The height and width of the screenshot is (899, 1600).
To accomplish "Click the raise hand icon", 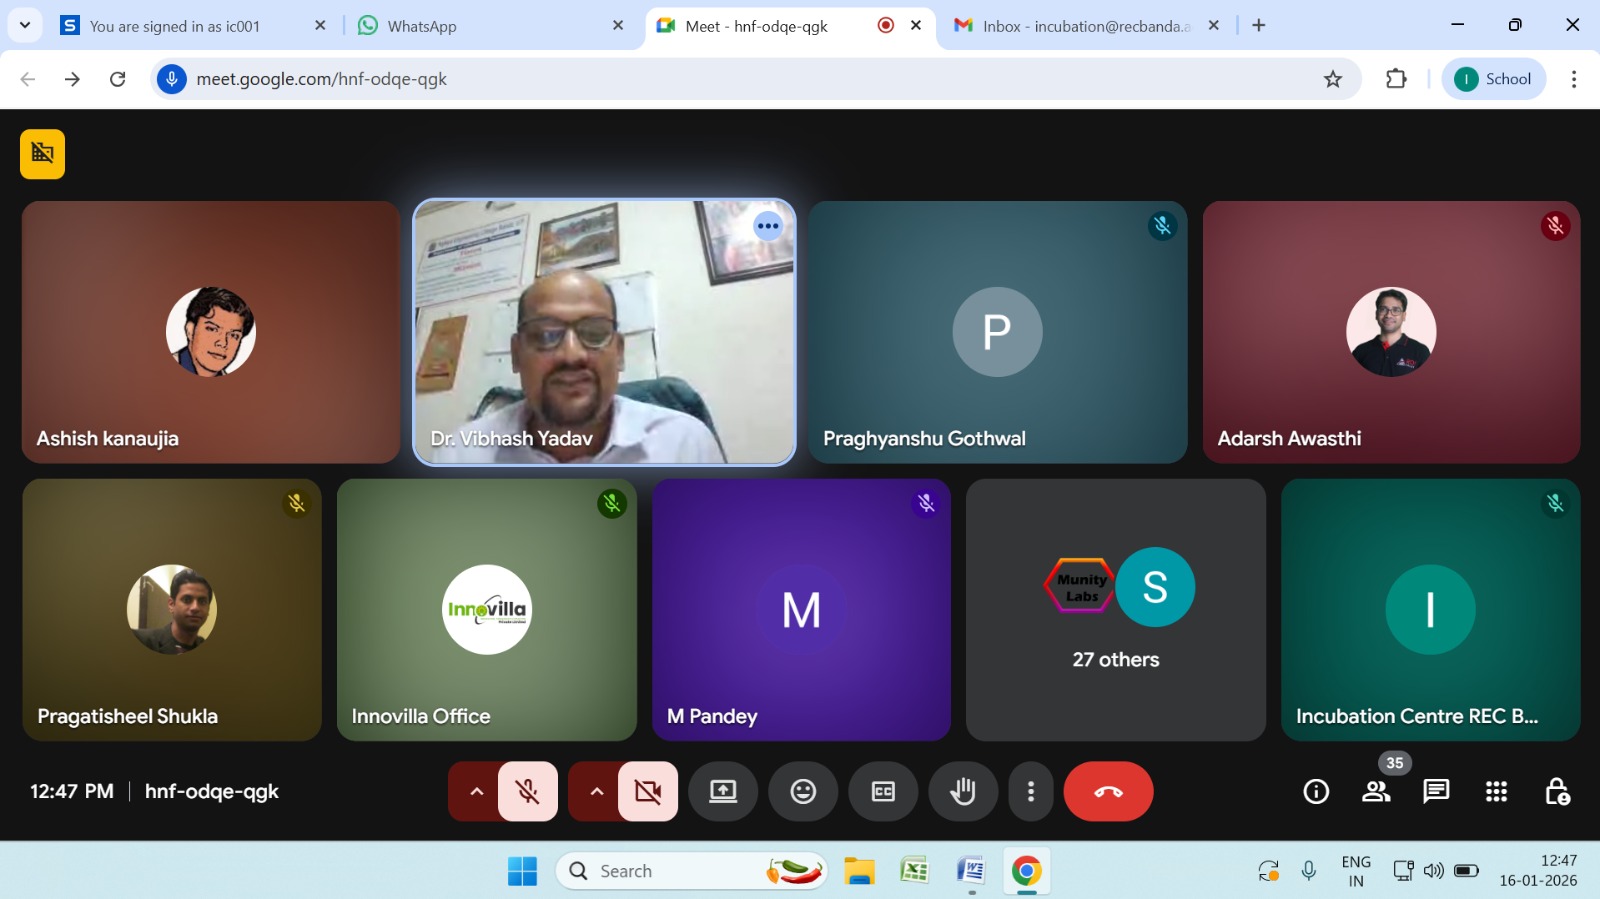I will (962, 792).
